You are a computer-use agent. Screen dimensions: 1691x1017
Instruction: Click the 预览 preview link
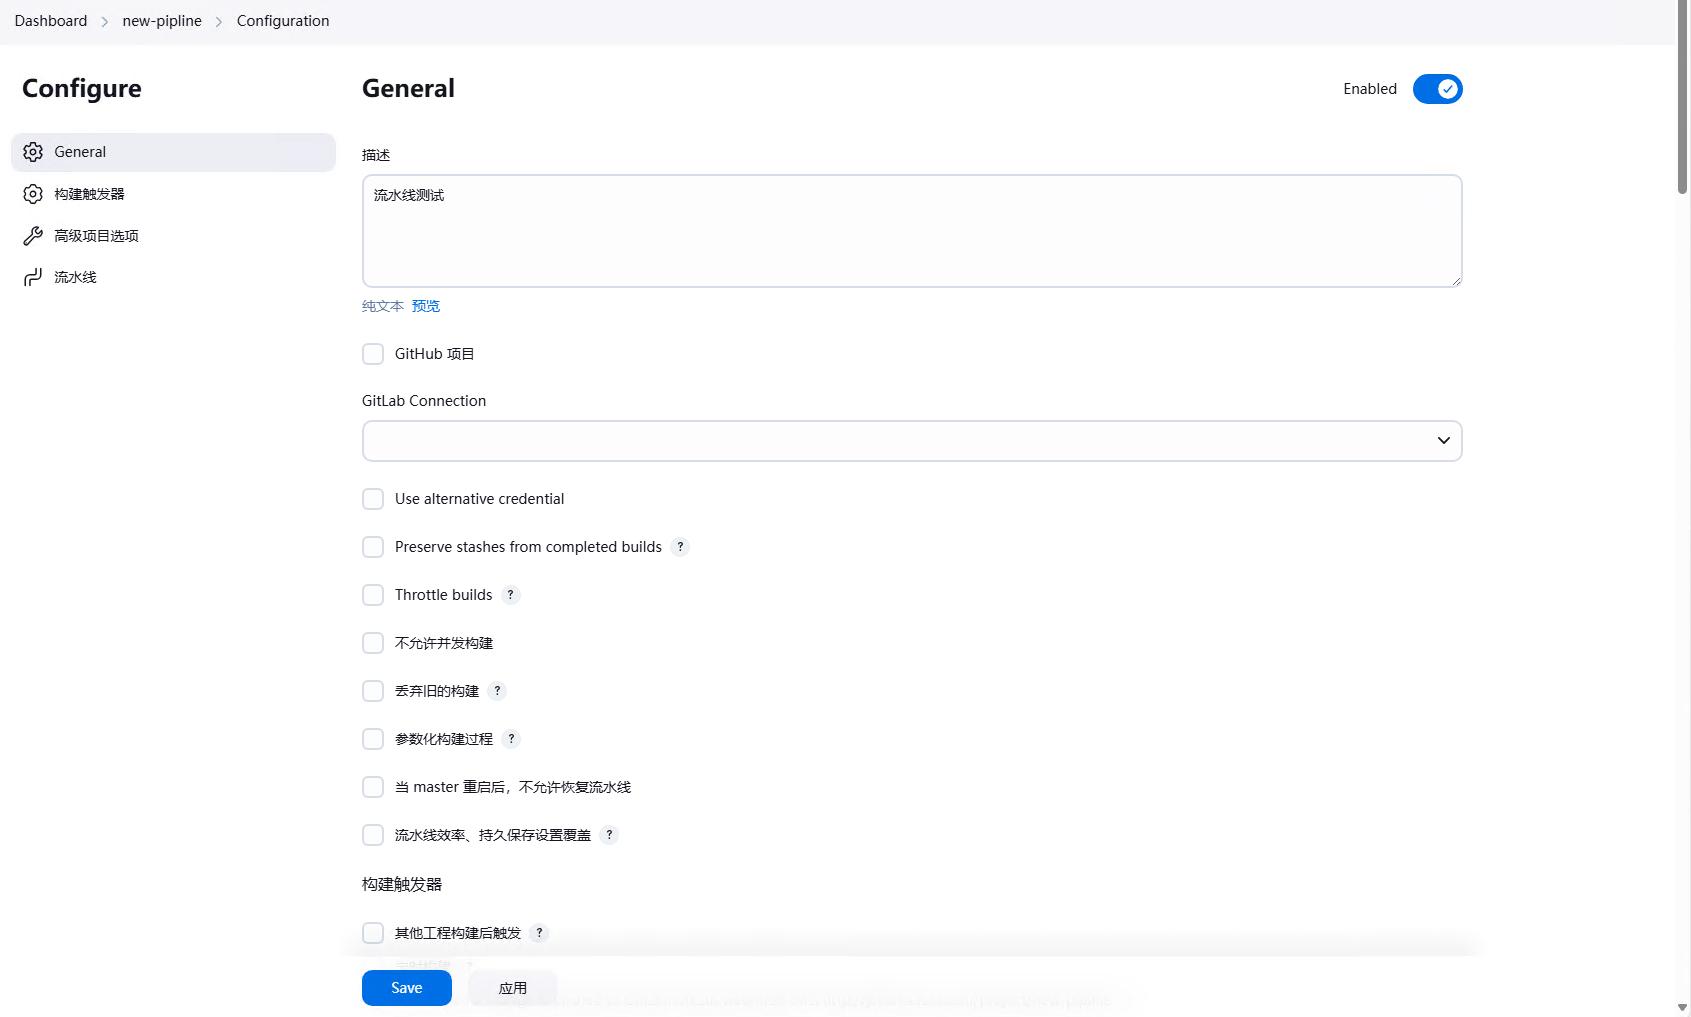coord(426,306)
